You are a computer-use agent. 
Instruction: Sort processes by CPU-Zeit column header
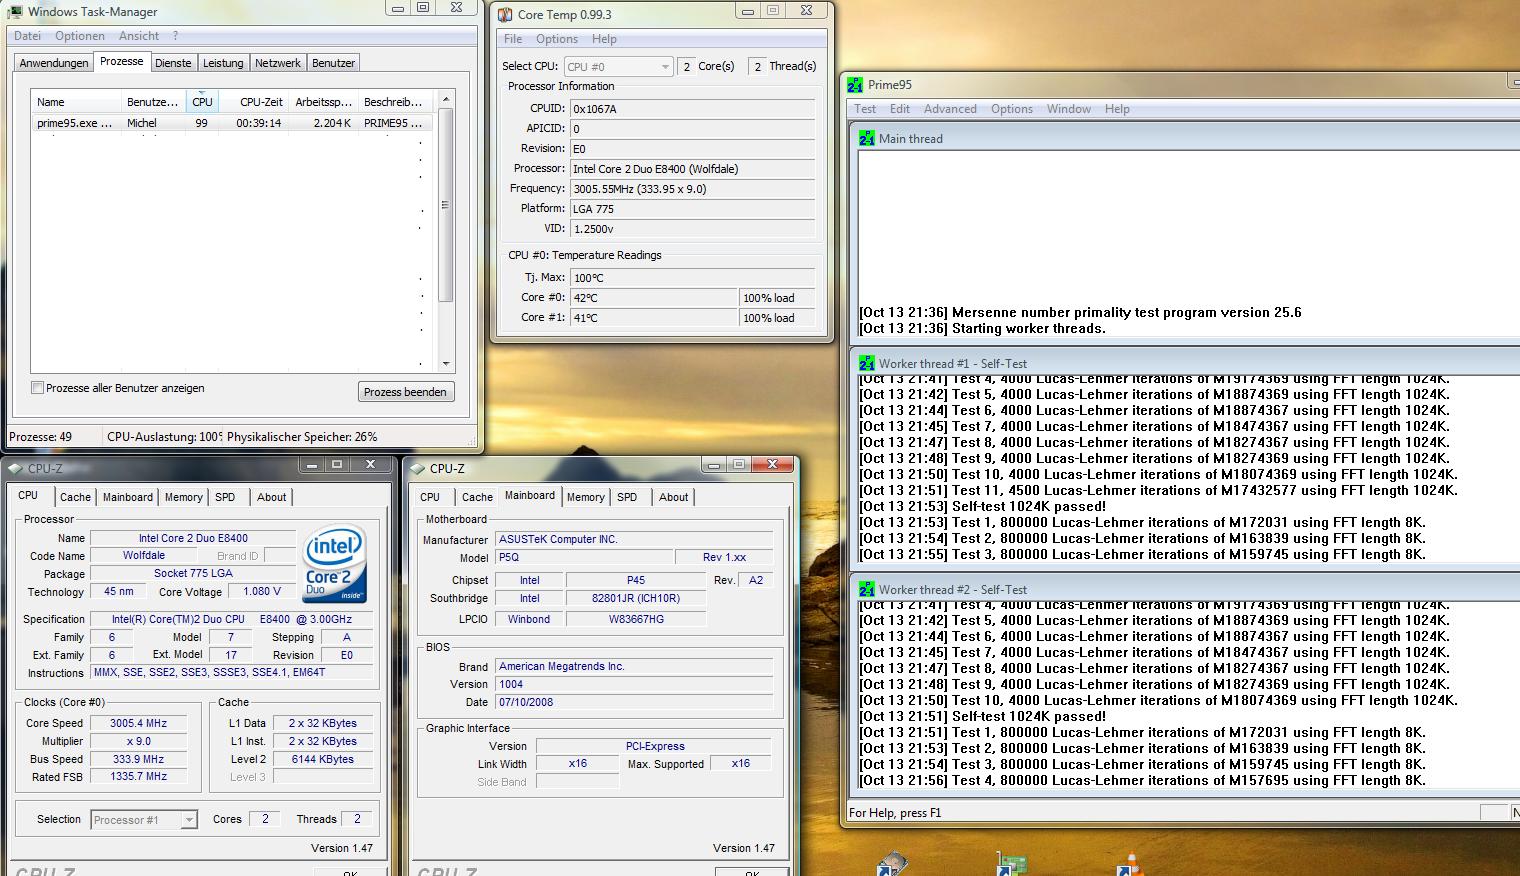click(x=255, y=102)
